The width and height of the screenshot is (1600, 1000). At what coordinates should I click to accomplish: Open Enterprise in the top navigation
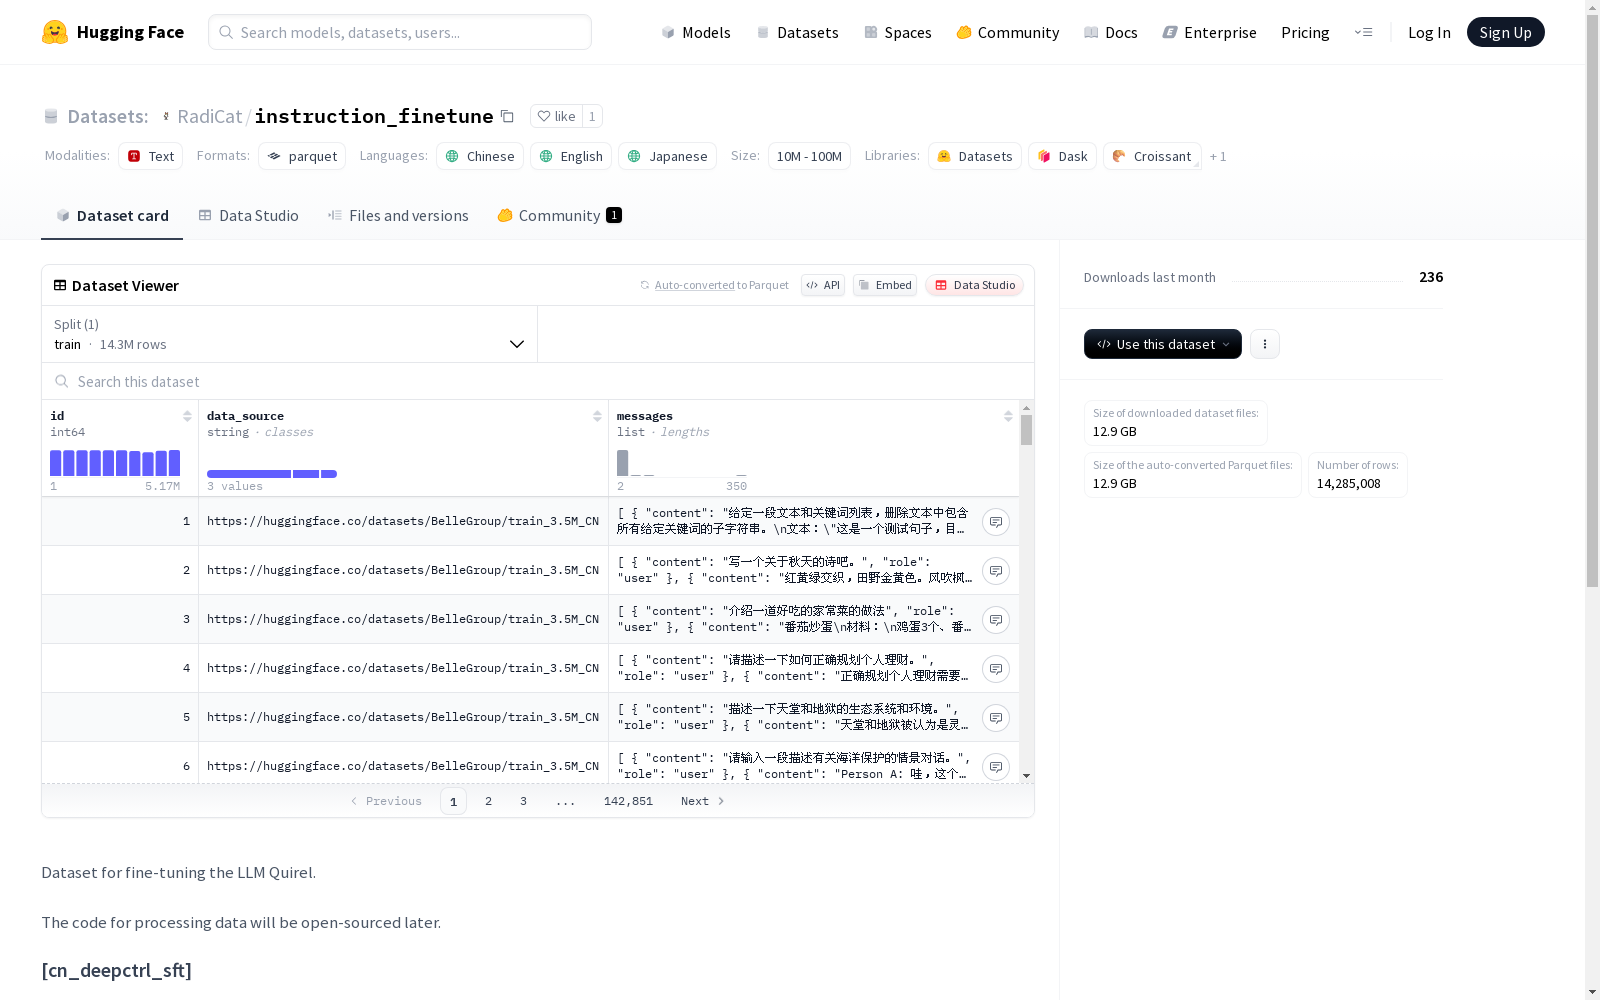click(1210, 32)
